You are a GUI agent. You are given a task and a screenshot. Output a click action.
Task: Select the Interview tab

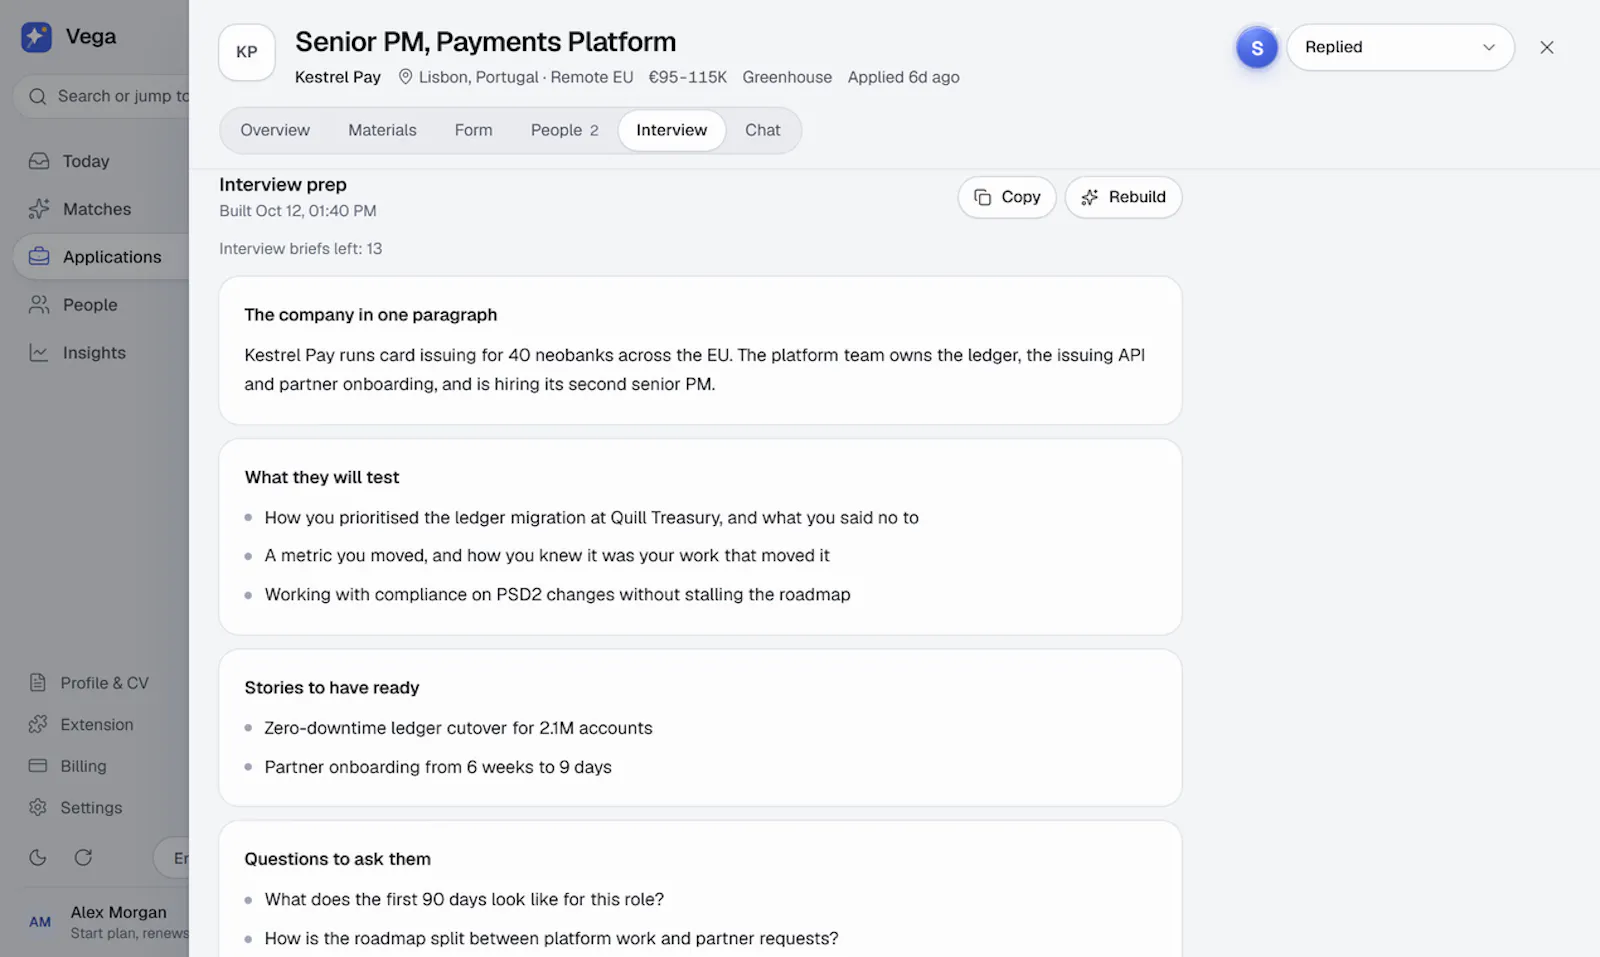[671, 130]
